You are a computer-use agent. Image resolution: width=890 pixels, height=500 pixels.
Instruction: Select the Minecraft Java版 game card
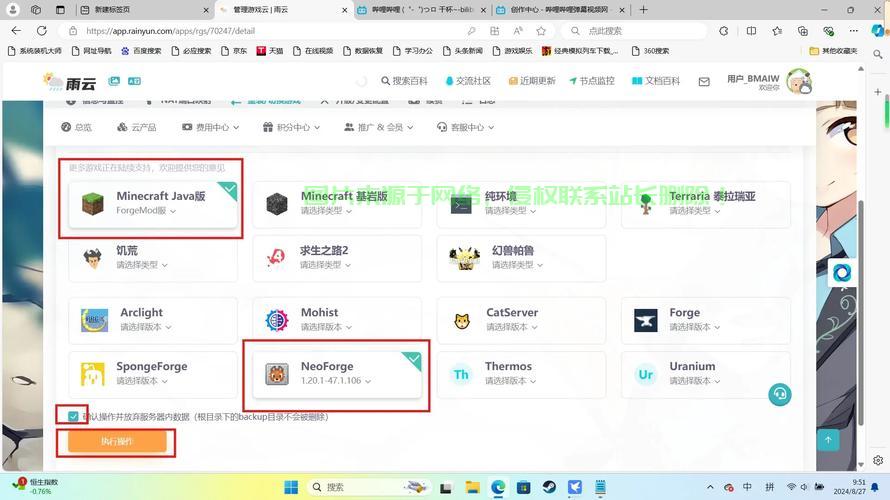pyautogui.click(x=153, y=204)
